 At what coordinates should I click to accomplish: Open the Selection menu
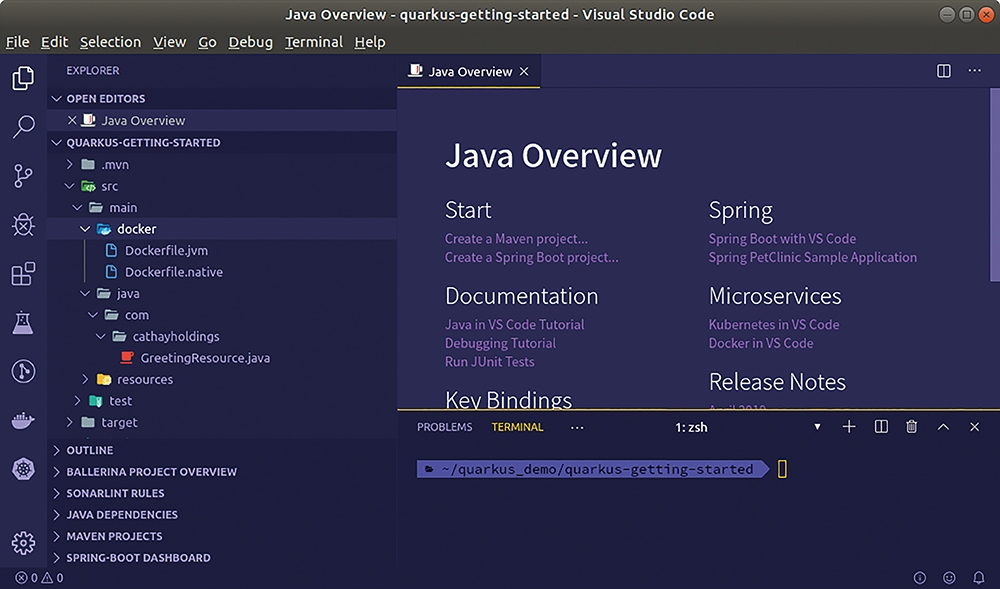tap(110, 42)
